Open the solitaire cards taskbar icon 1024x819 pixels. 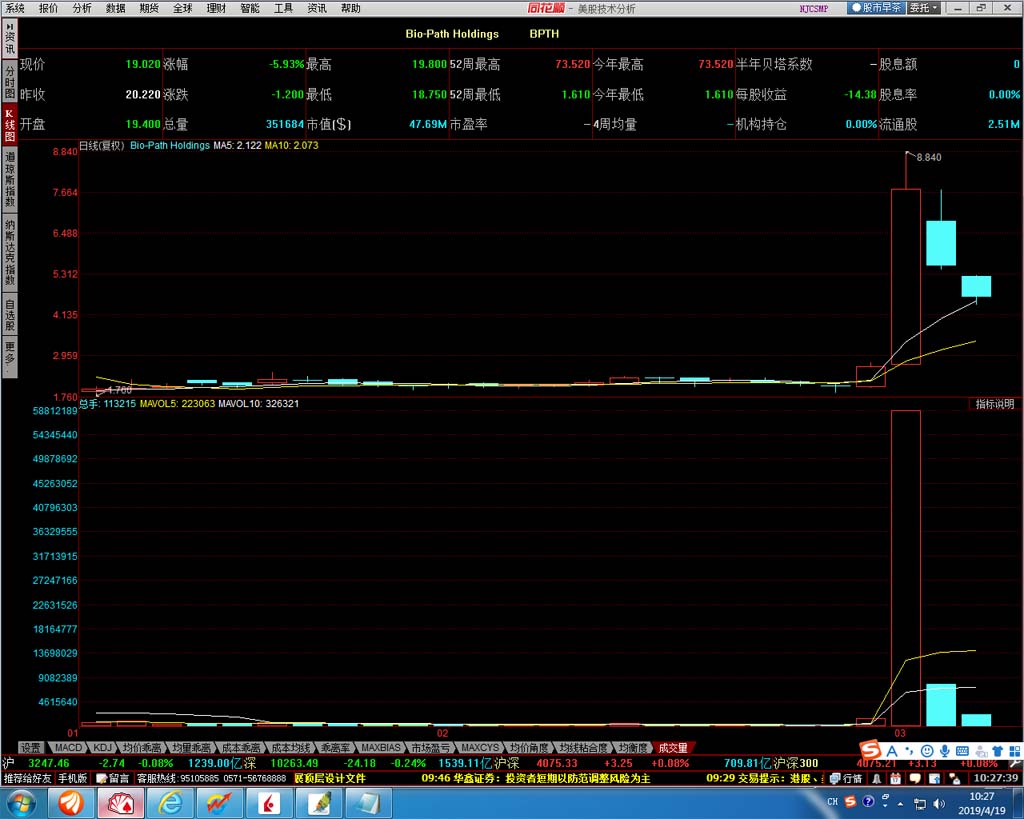coord(121,803)
